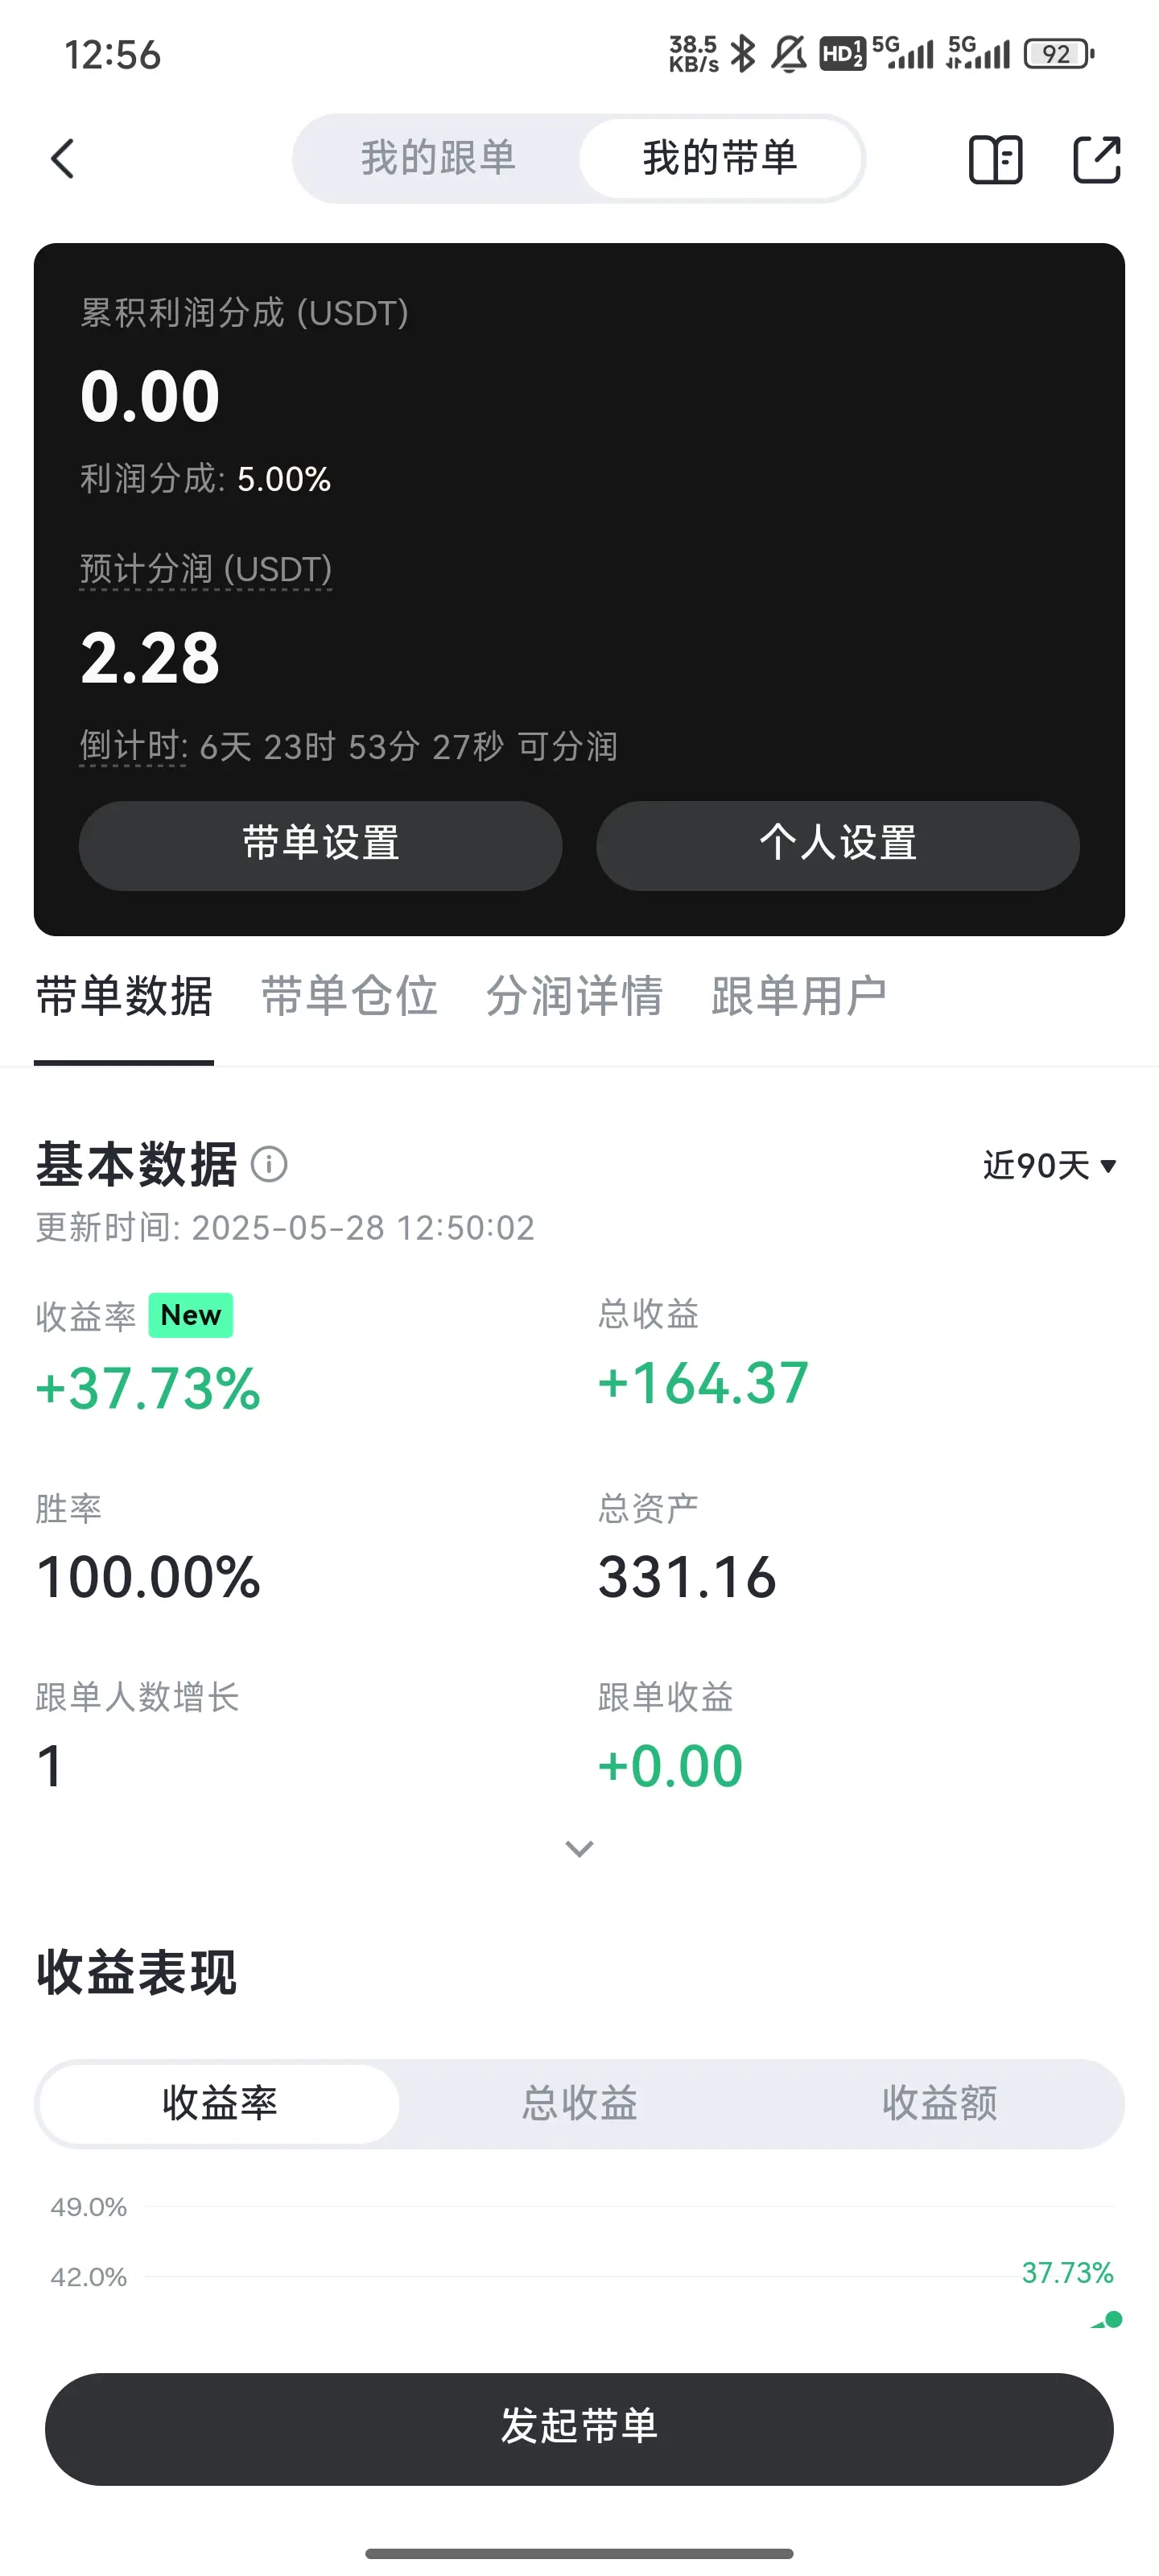The image size is (1159, 2576).
Task: Tap the back arrow icon
Action: 62,158
